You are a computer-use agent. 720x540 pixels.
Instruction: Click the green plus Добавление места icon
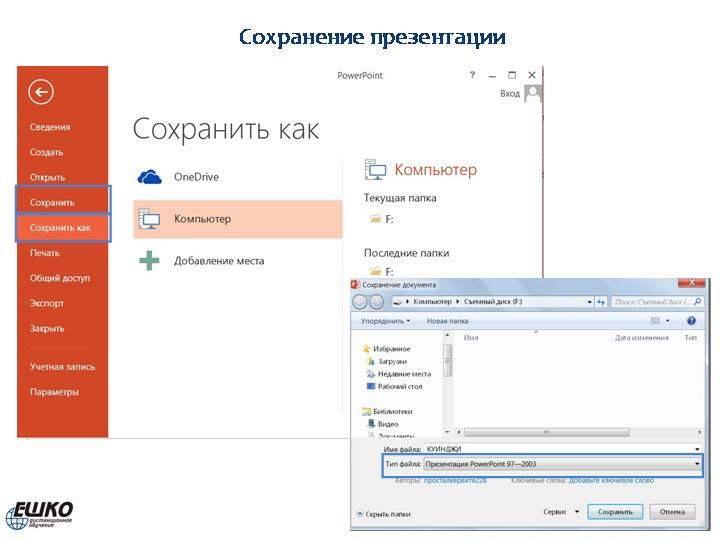click(149, 261)
